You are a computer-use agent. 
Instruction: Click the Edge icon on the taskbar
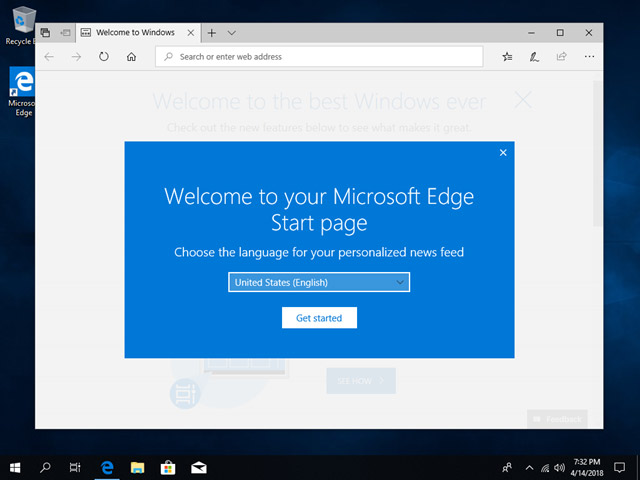coord(107,467)
